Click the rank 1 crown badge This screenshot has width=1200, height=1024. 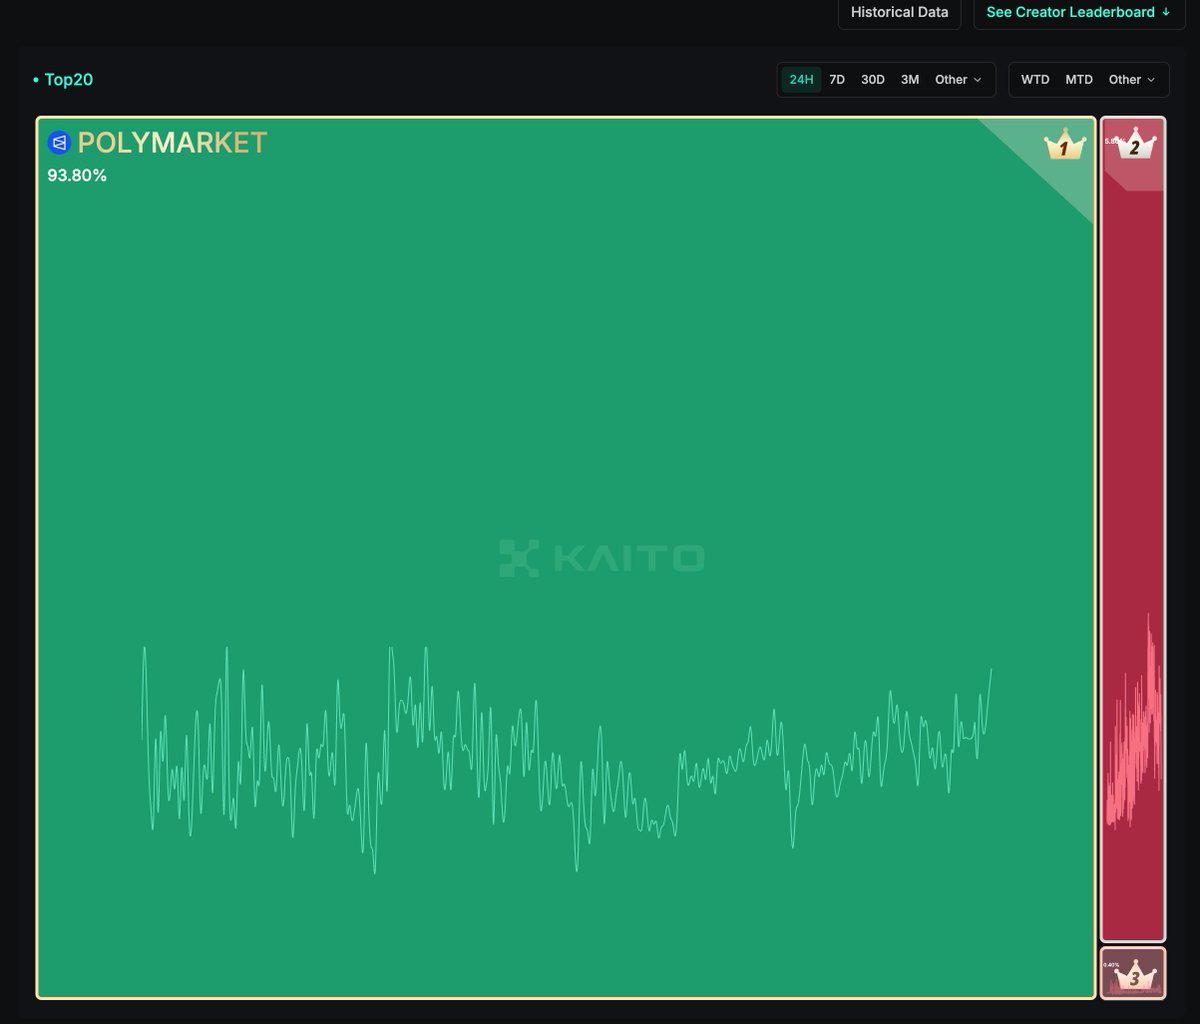tap(1064, 146)
